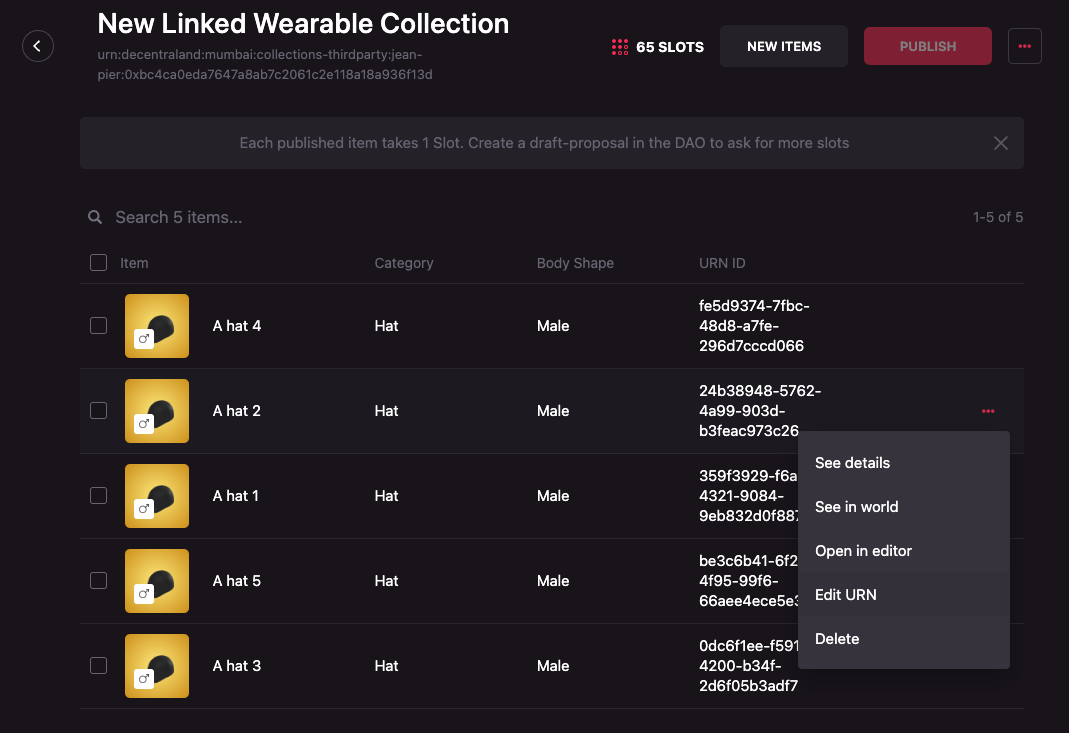Check the A hat 4 checkbox
Image resolution: width=1069 pixels, height=733 pixels.
coord(98,326)
